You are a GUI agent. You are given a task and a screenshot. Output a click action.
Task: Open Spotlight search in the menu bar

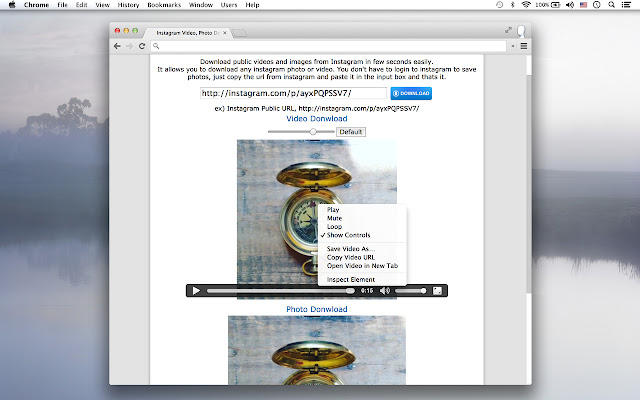point(611,5)
